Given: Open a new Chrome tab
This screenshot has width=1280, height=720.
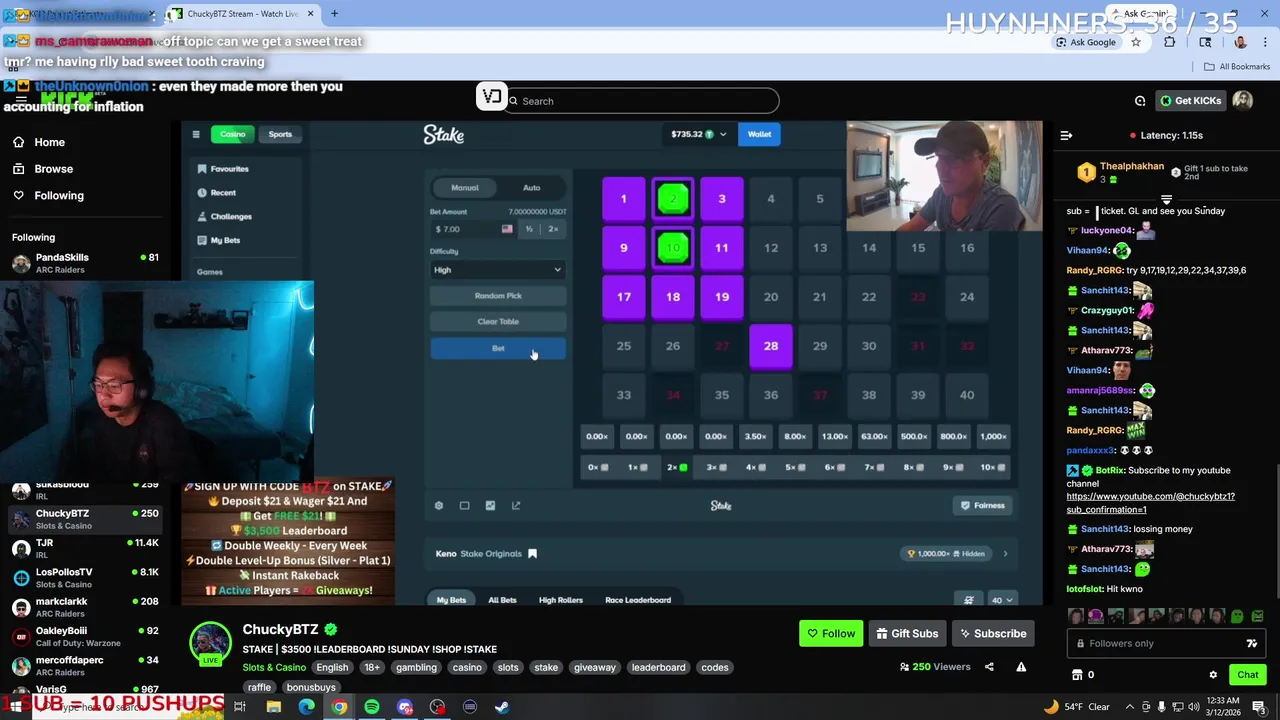Looking at the screenshot, I should [x=334, y=14].
